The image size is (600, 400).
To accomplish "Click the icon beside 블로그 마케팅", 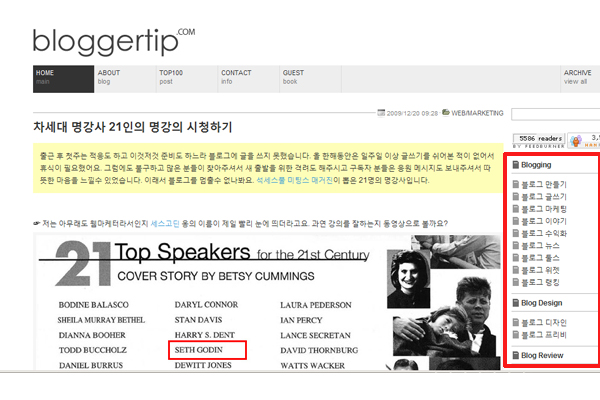I will point(516,209).
